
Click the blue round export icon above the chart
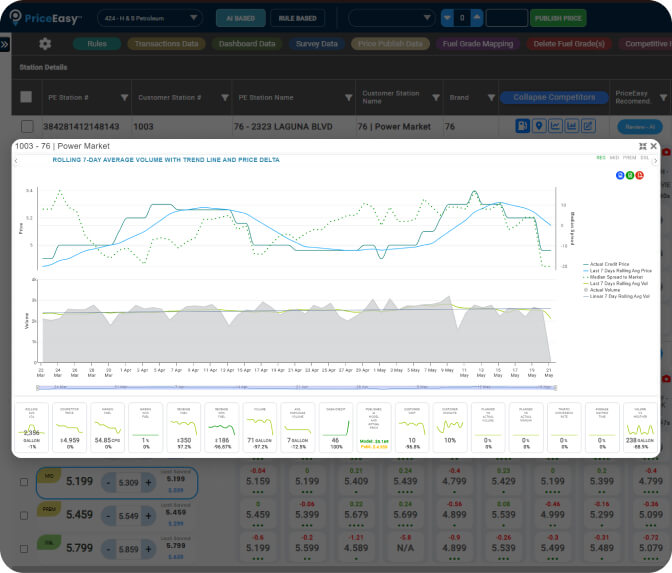coord(620,175)
